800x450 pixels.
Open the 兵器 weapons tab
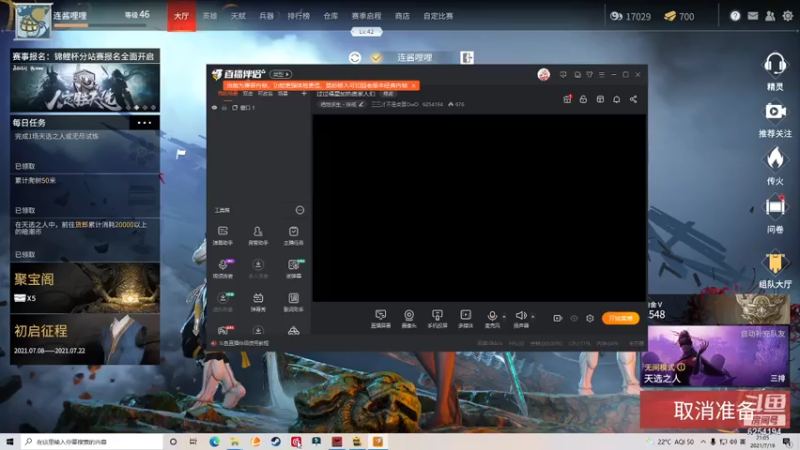coord(266,16)
